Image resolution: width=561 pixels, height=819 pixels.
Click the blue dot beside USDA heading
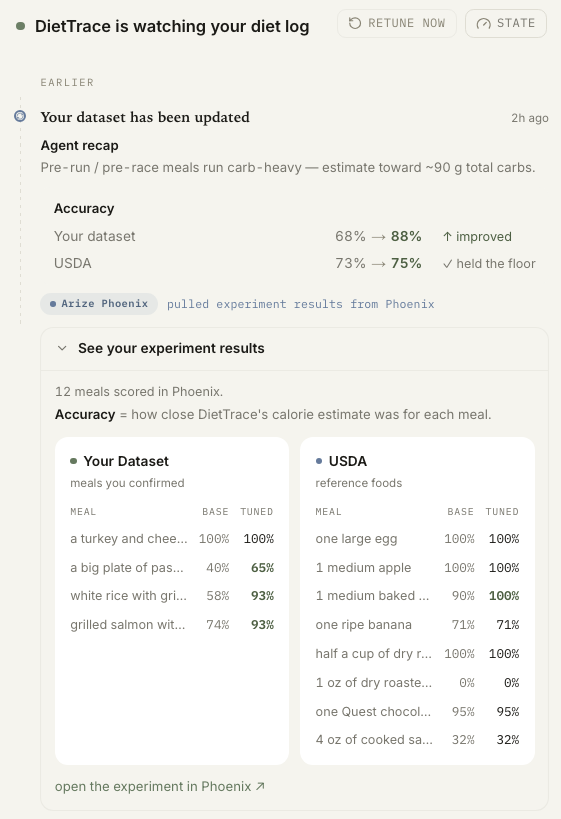coord(319,461)
